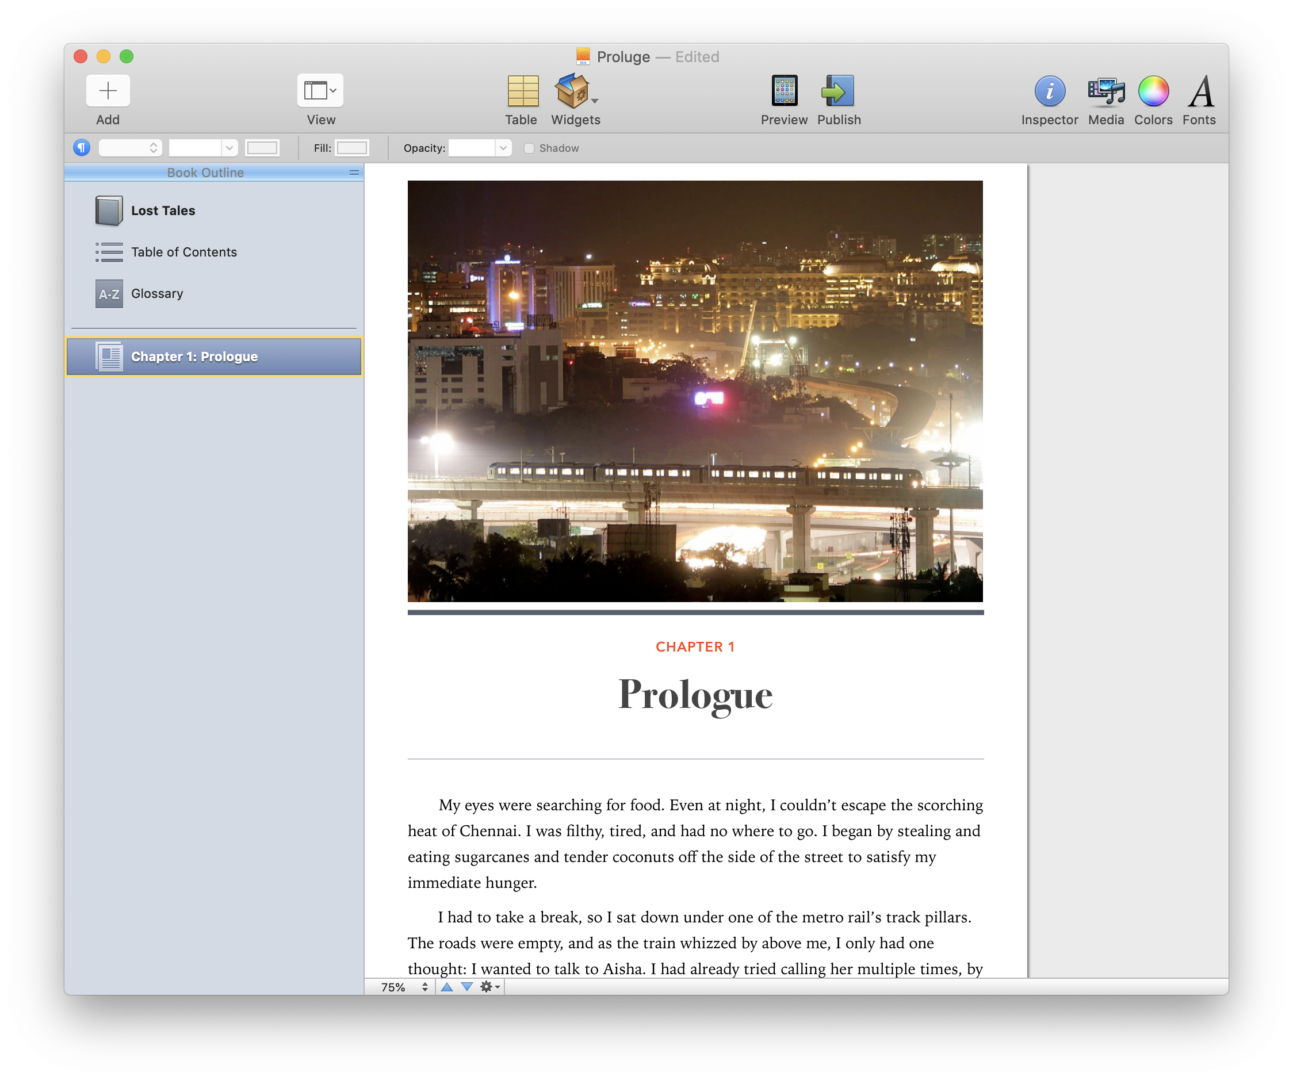The image size is (1293, 1080).
Task: Open the View layout menu
Action: pyautogui.click(x=320, y=91)
